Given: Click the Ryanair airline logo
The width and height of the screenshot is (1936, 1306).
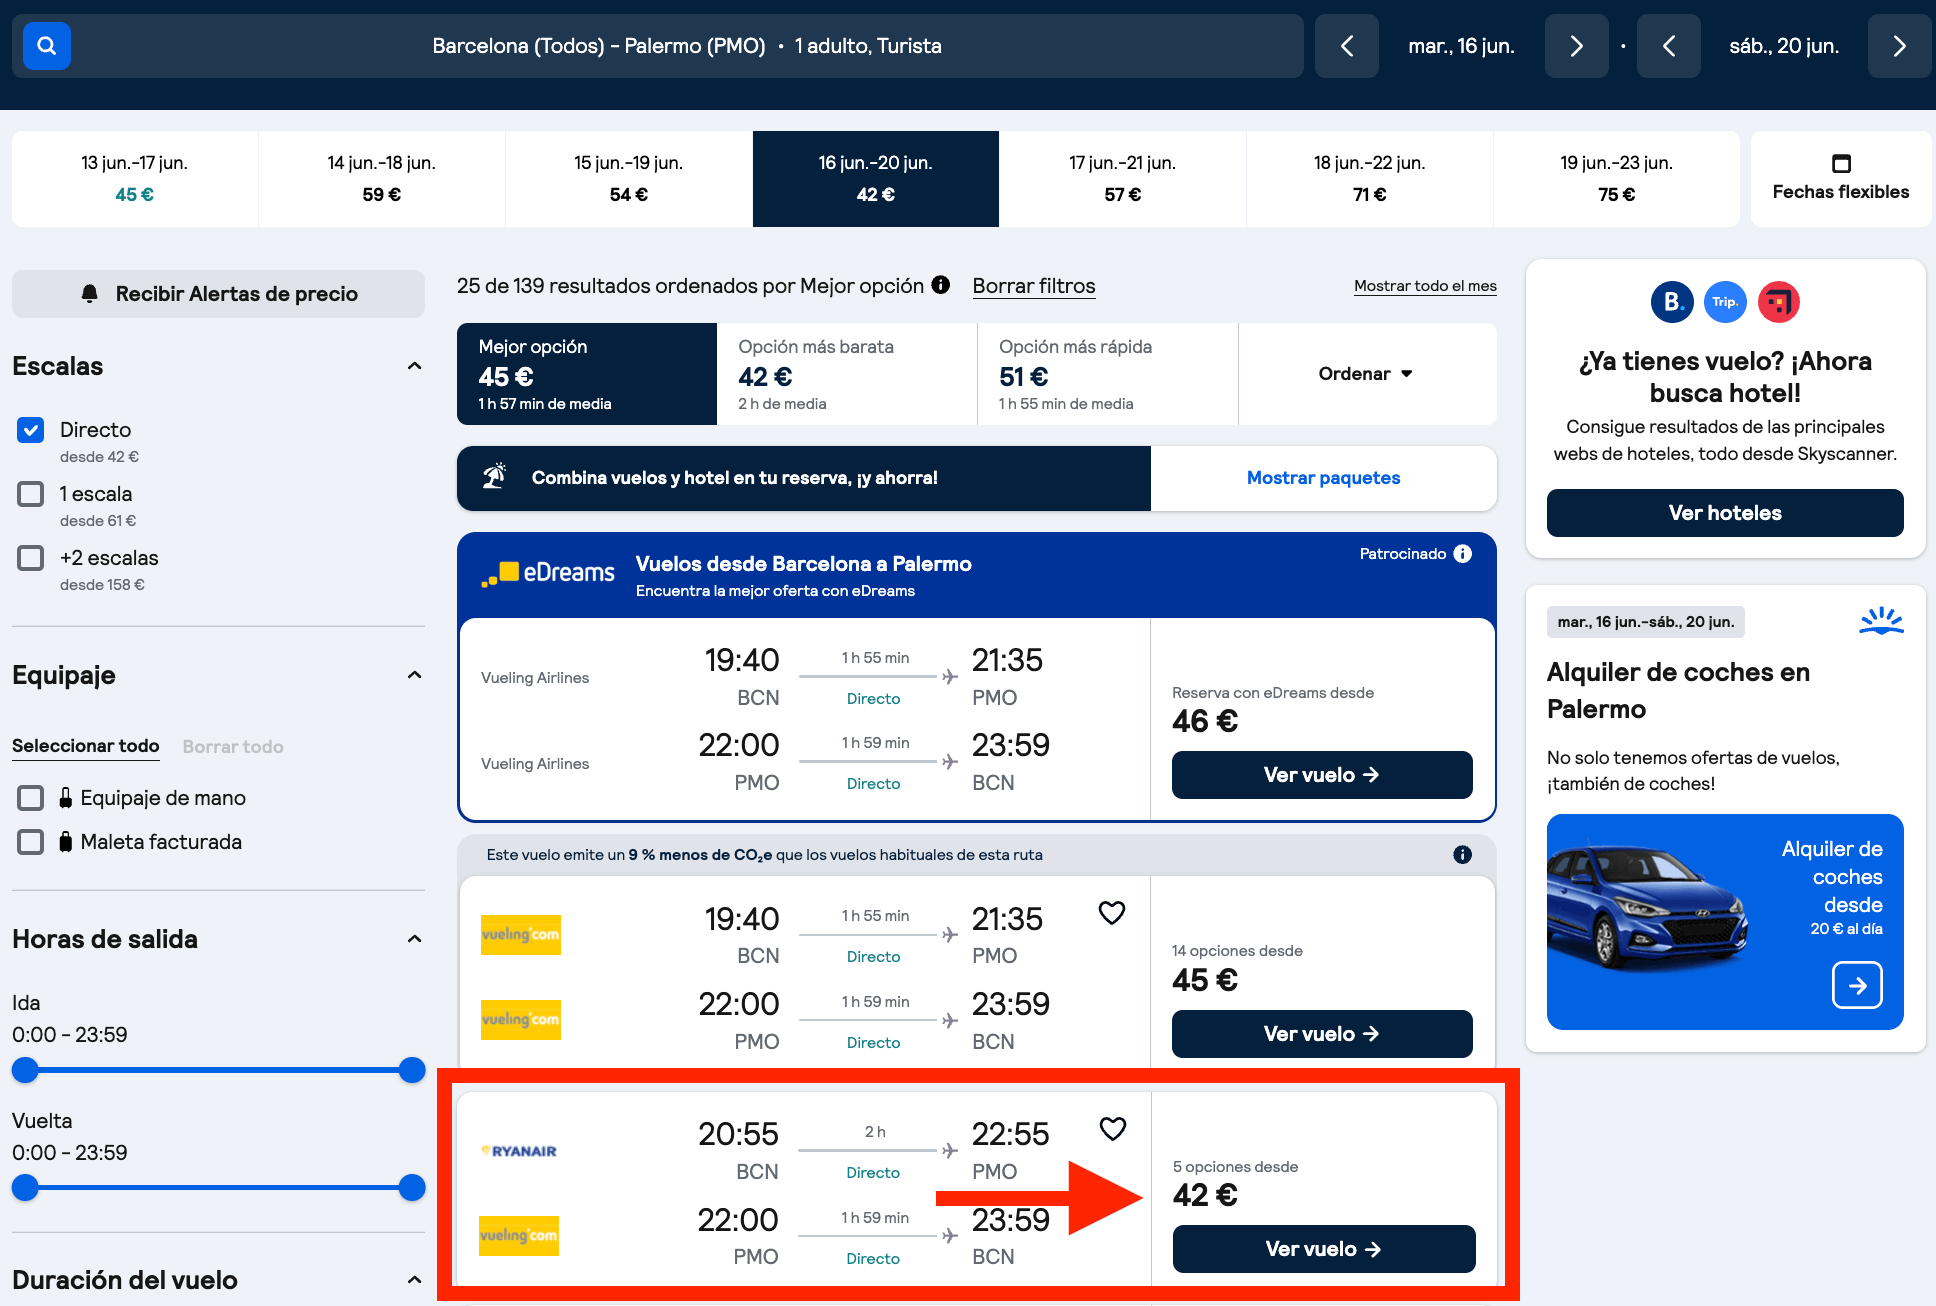Looking at the screenshot, I should click(519, 1151).
